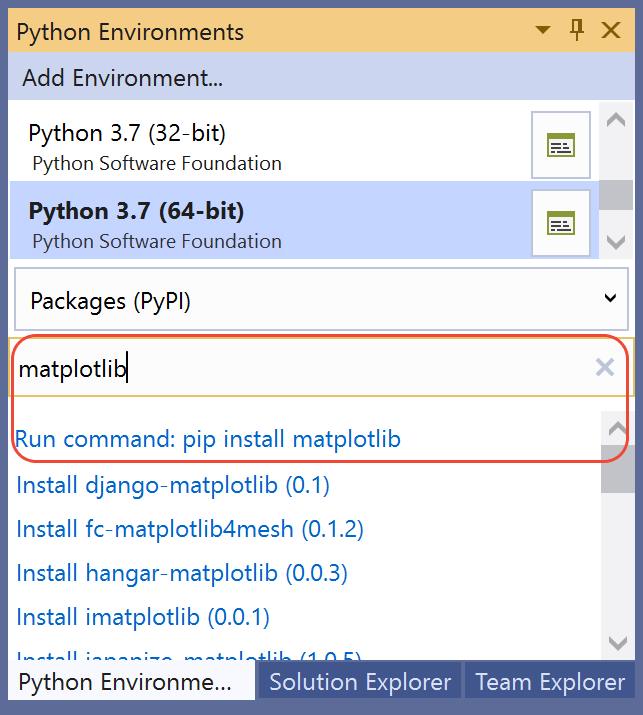
Task: Switch to Team Explorer tab
Action: (x=550, y=683)
